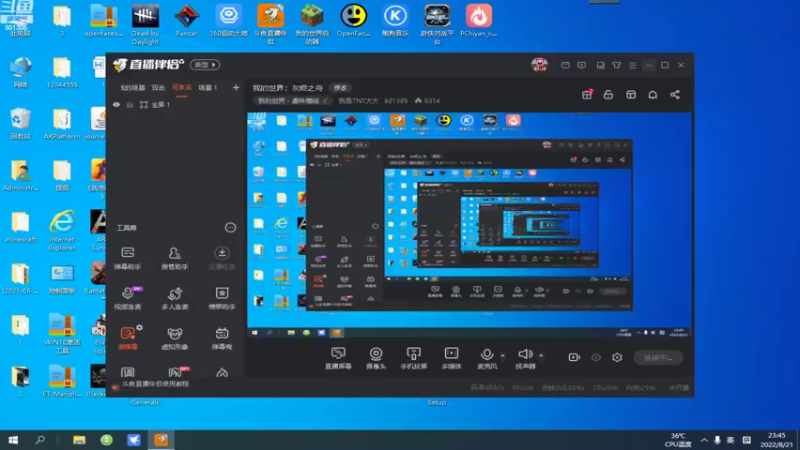Expand microphone volume arrow
This screenshot has height=450, width=800.
point(503,355)
